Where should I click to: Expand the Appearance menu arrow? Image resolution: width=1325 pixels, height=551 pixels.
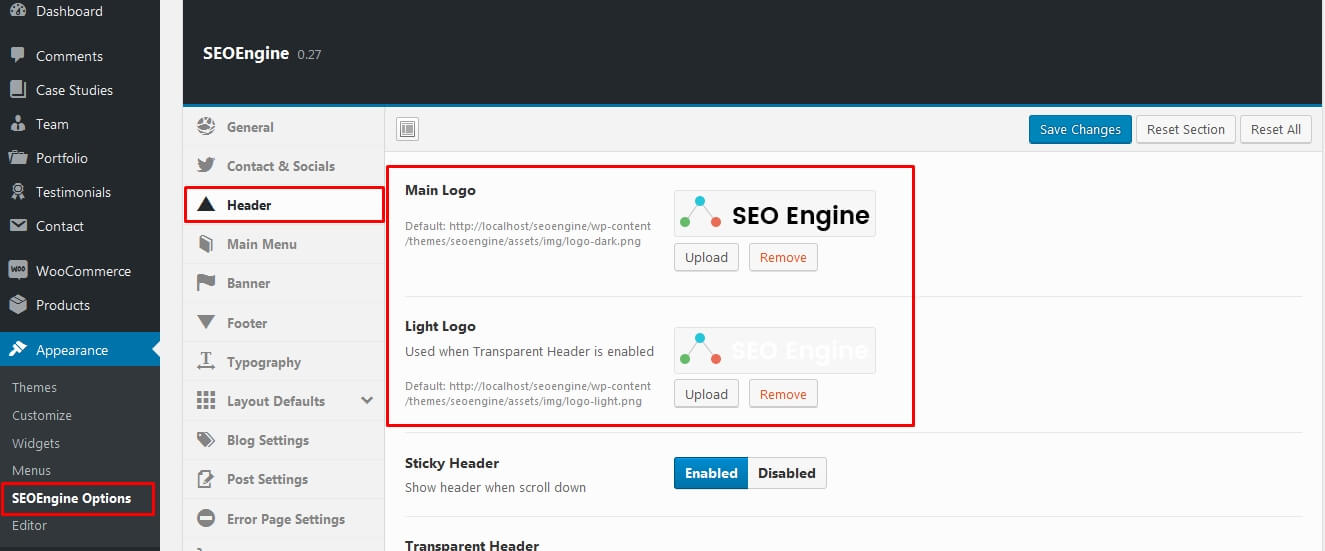click(155, 350)
